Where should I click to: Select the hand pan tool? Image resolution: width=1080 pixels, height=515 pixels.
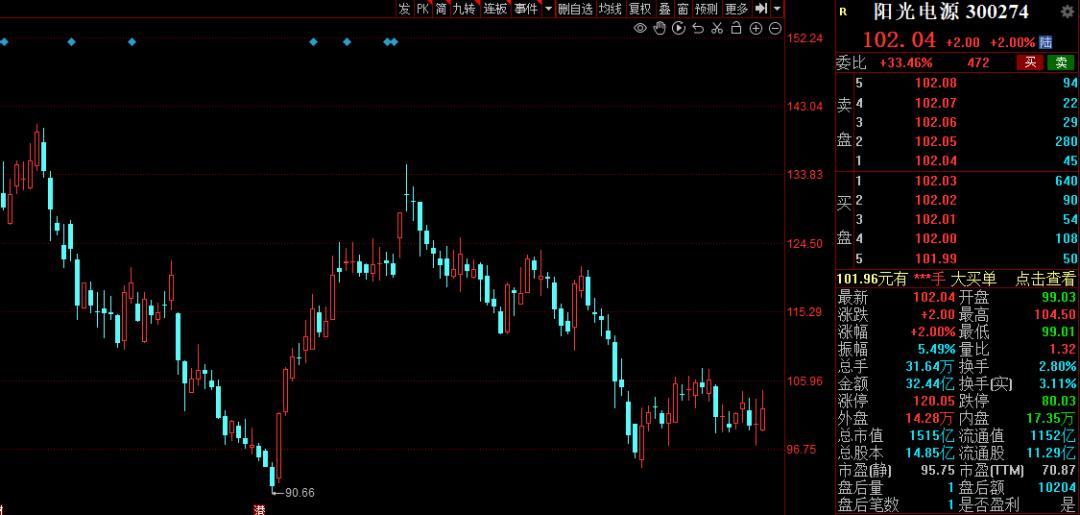tap(660, 28)
